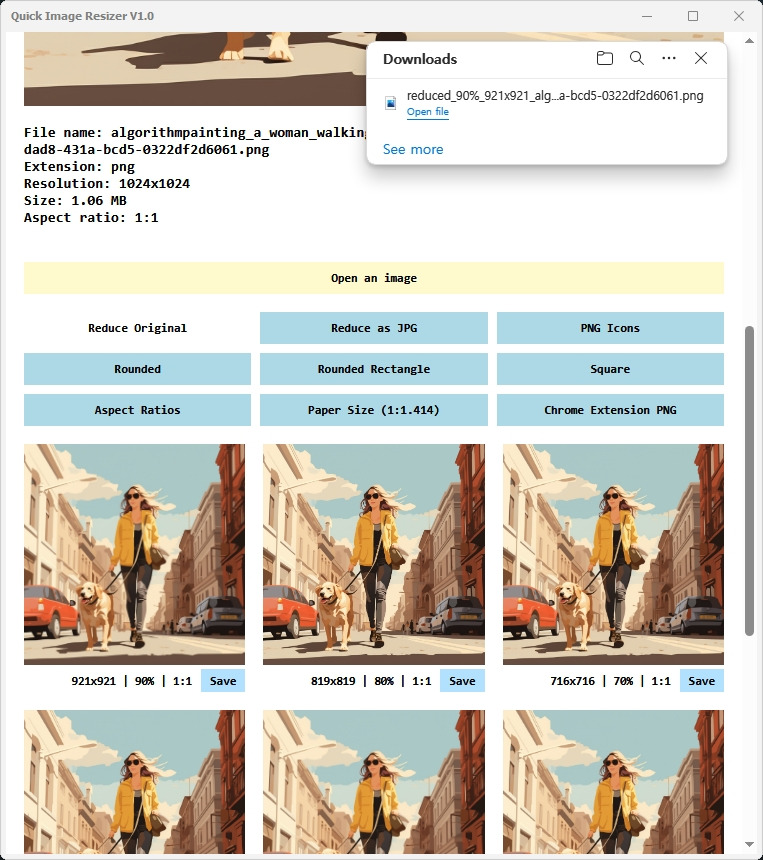Select Reduce as JPG mode
This screenshot has width=763, height=860.
point(374,328)
